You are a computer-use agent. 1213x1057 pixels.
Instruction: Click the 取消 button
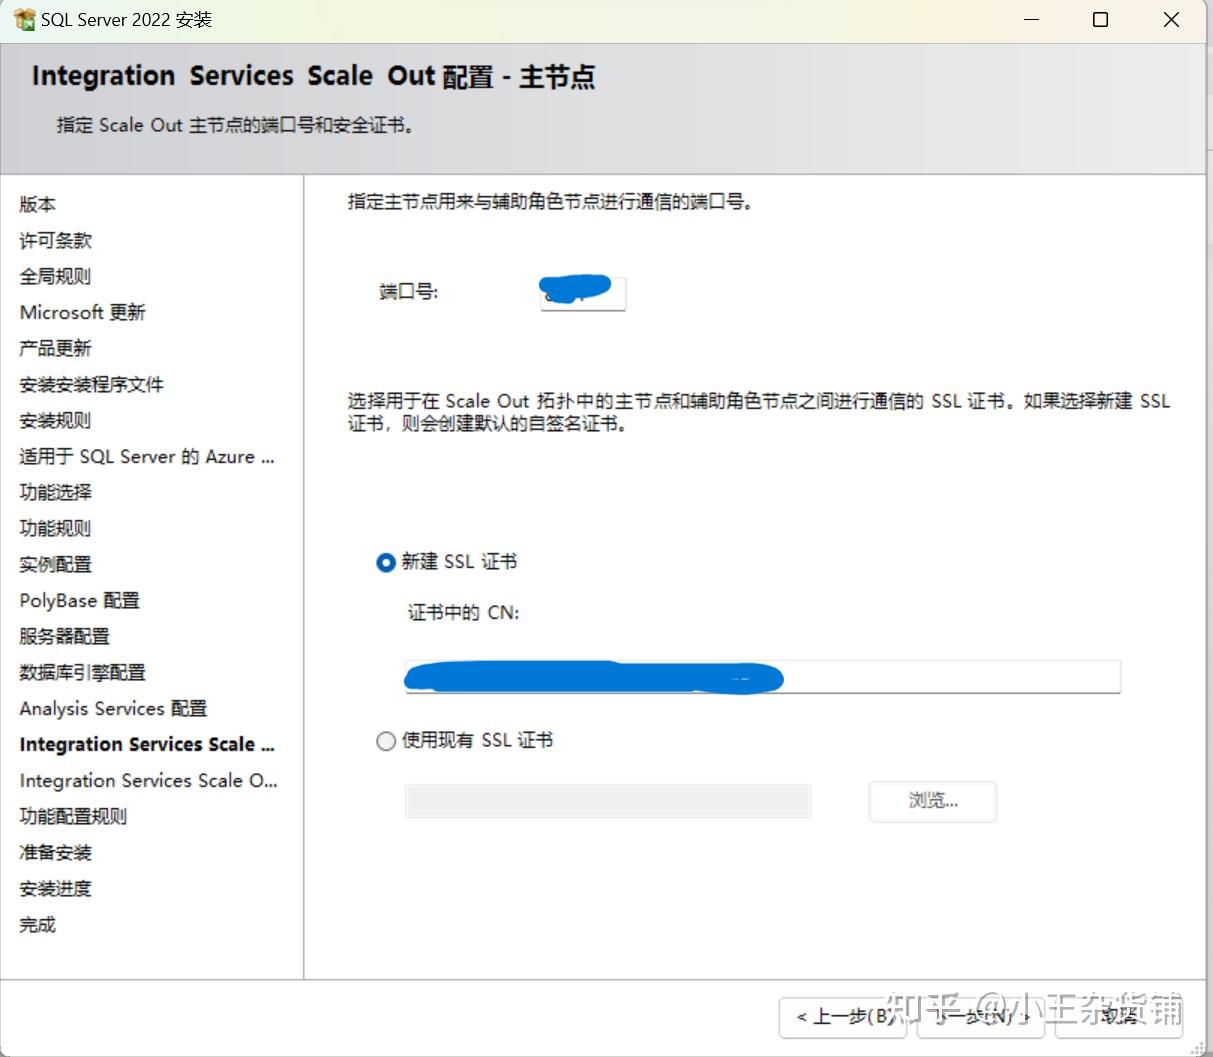1118,1016
